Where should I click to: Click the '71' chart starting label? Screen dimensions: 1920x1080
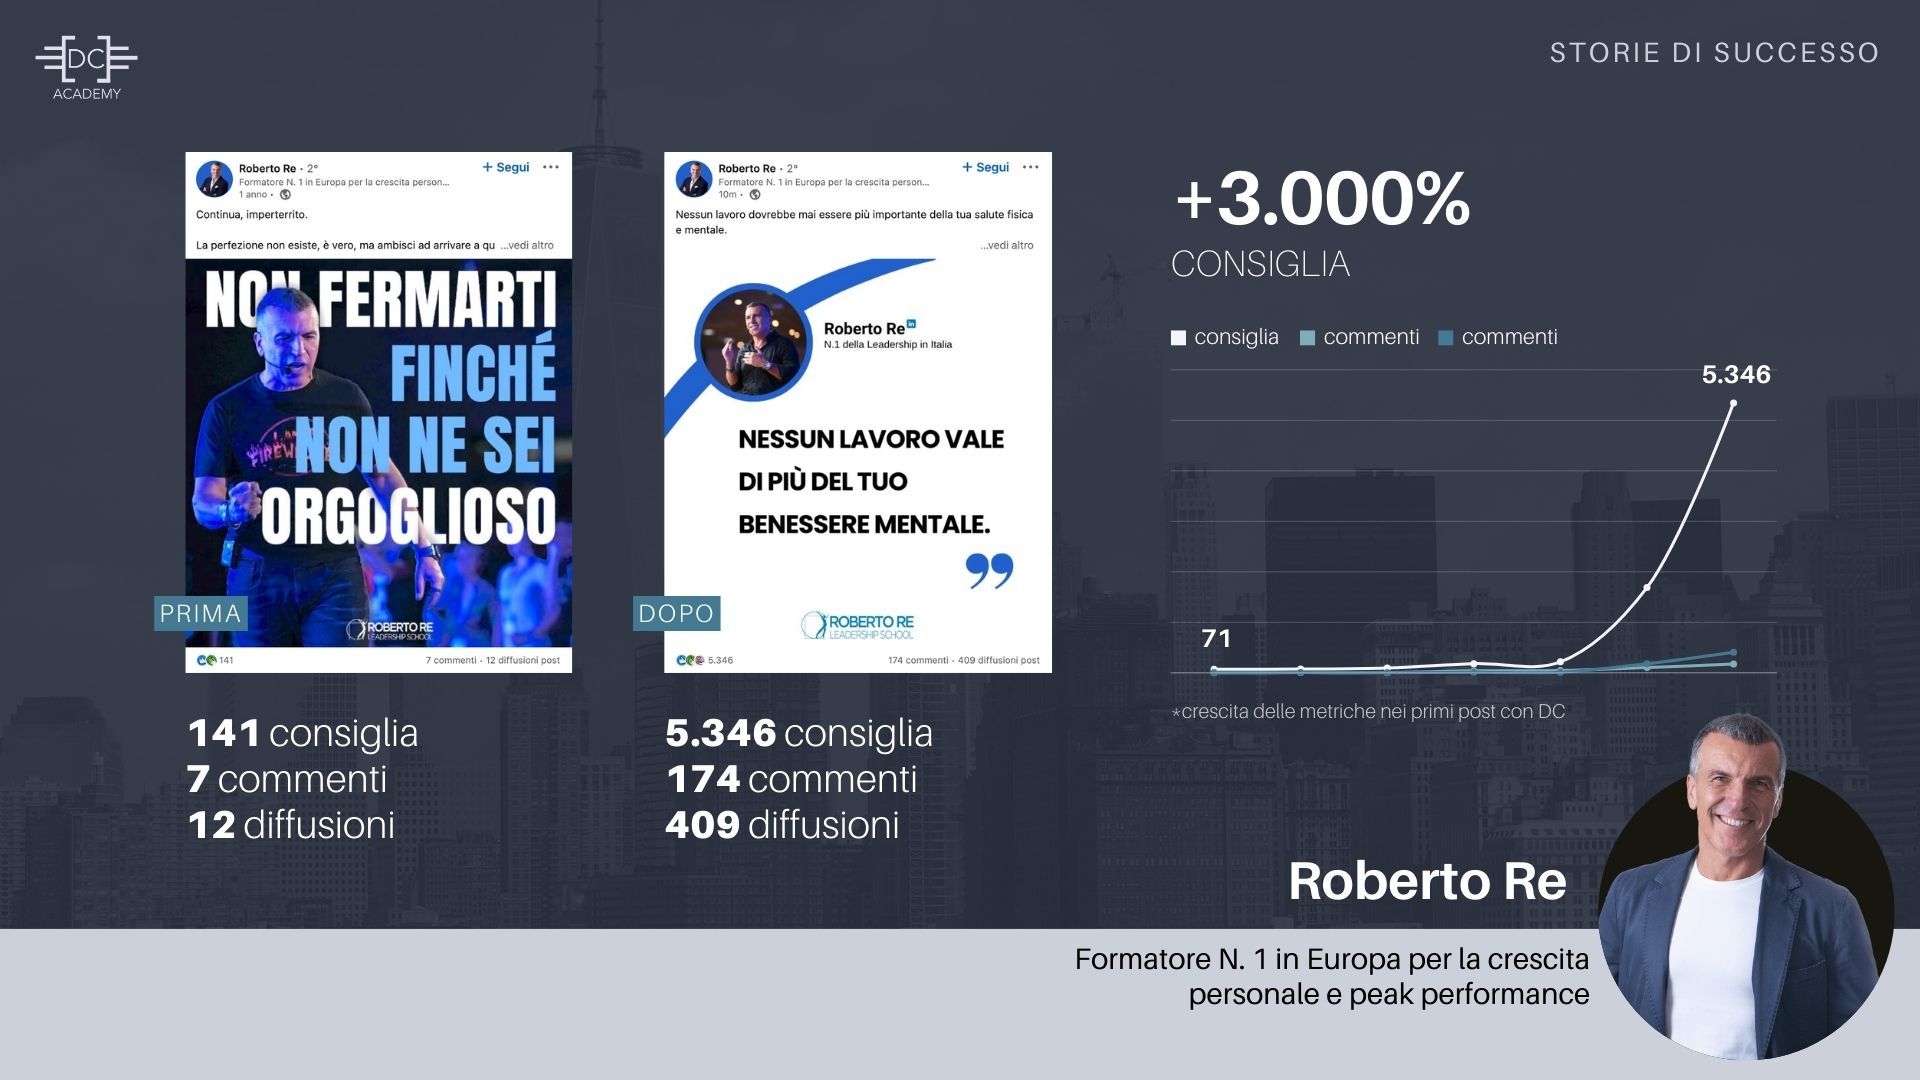coord(1216,638)
